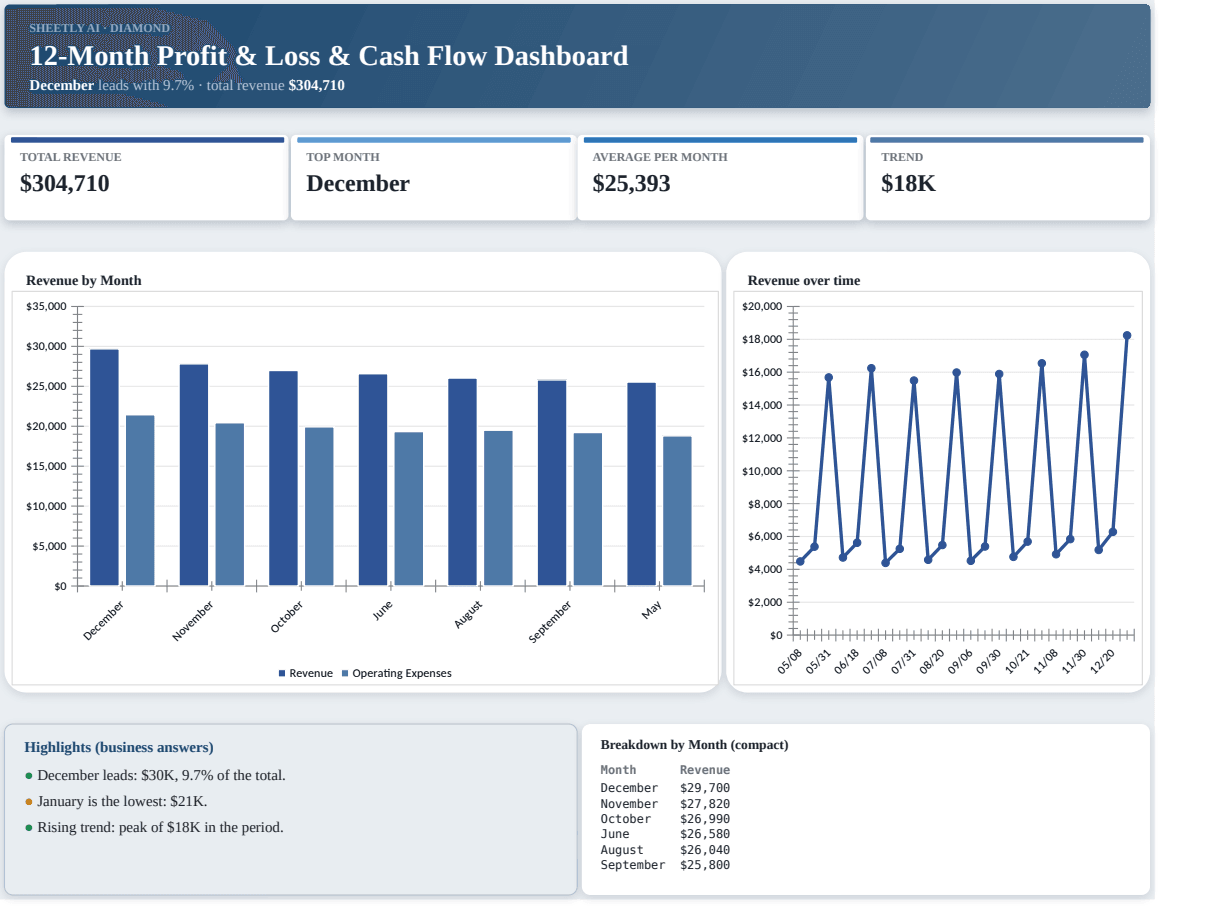Click the highlight 'December leads: $30K' line
Screen dimensions: 1227x922
click(161, 775)
